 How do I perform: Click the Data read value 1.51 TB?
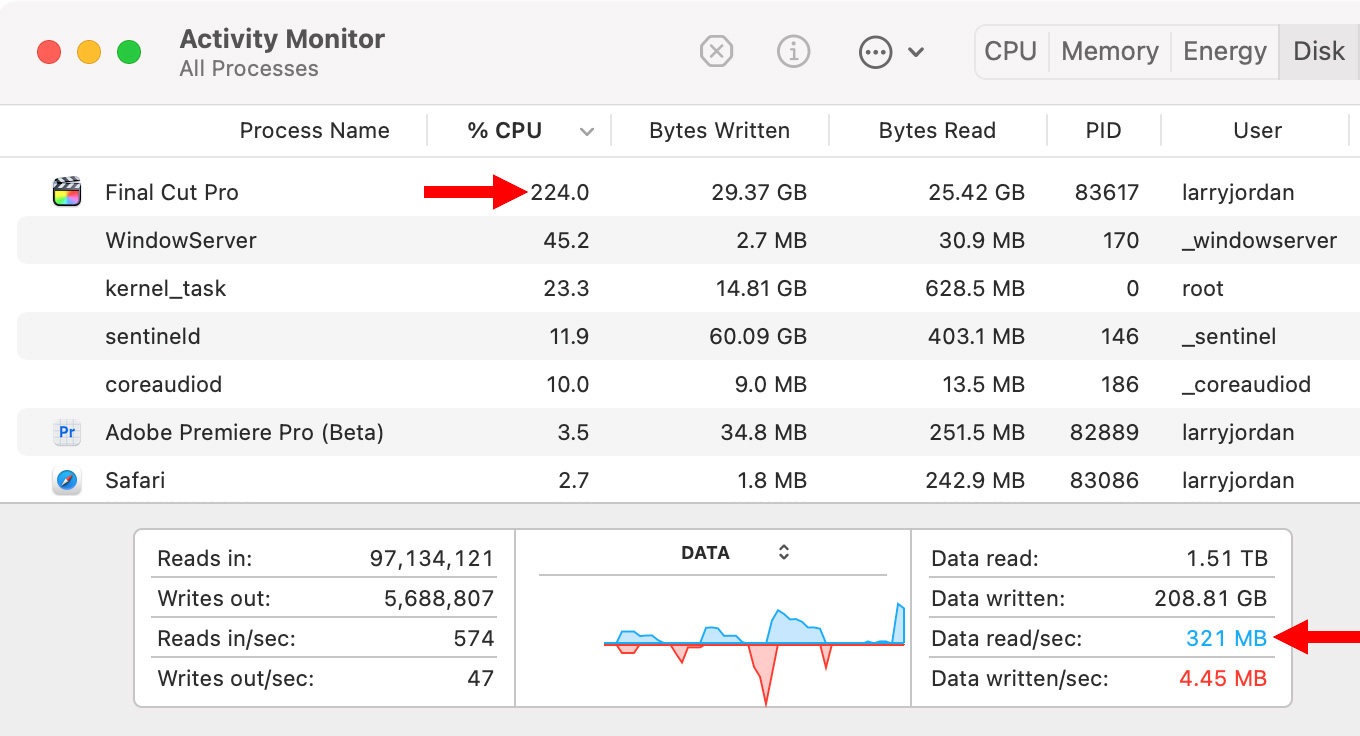point(1227,559)
